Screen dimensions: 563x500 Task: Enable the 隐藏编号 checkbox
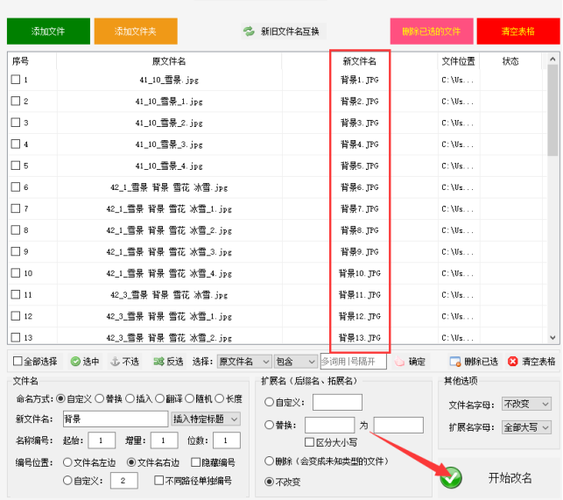tap(196, 462)
